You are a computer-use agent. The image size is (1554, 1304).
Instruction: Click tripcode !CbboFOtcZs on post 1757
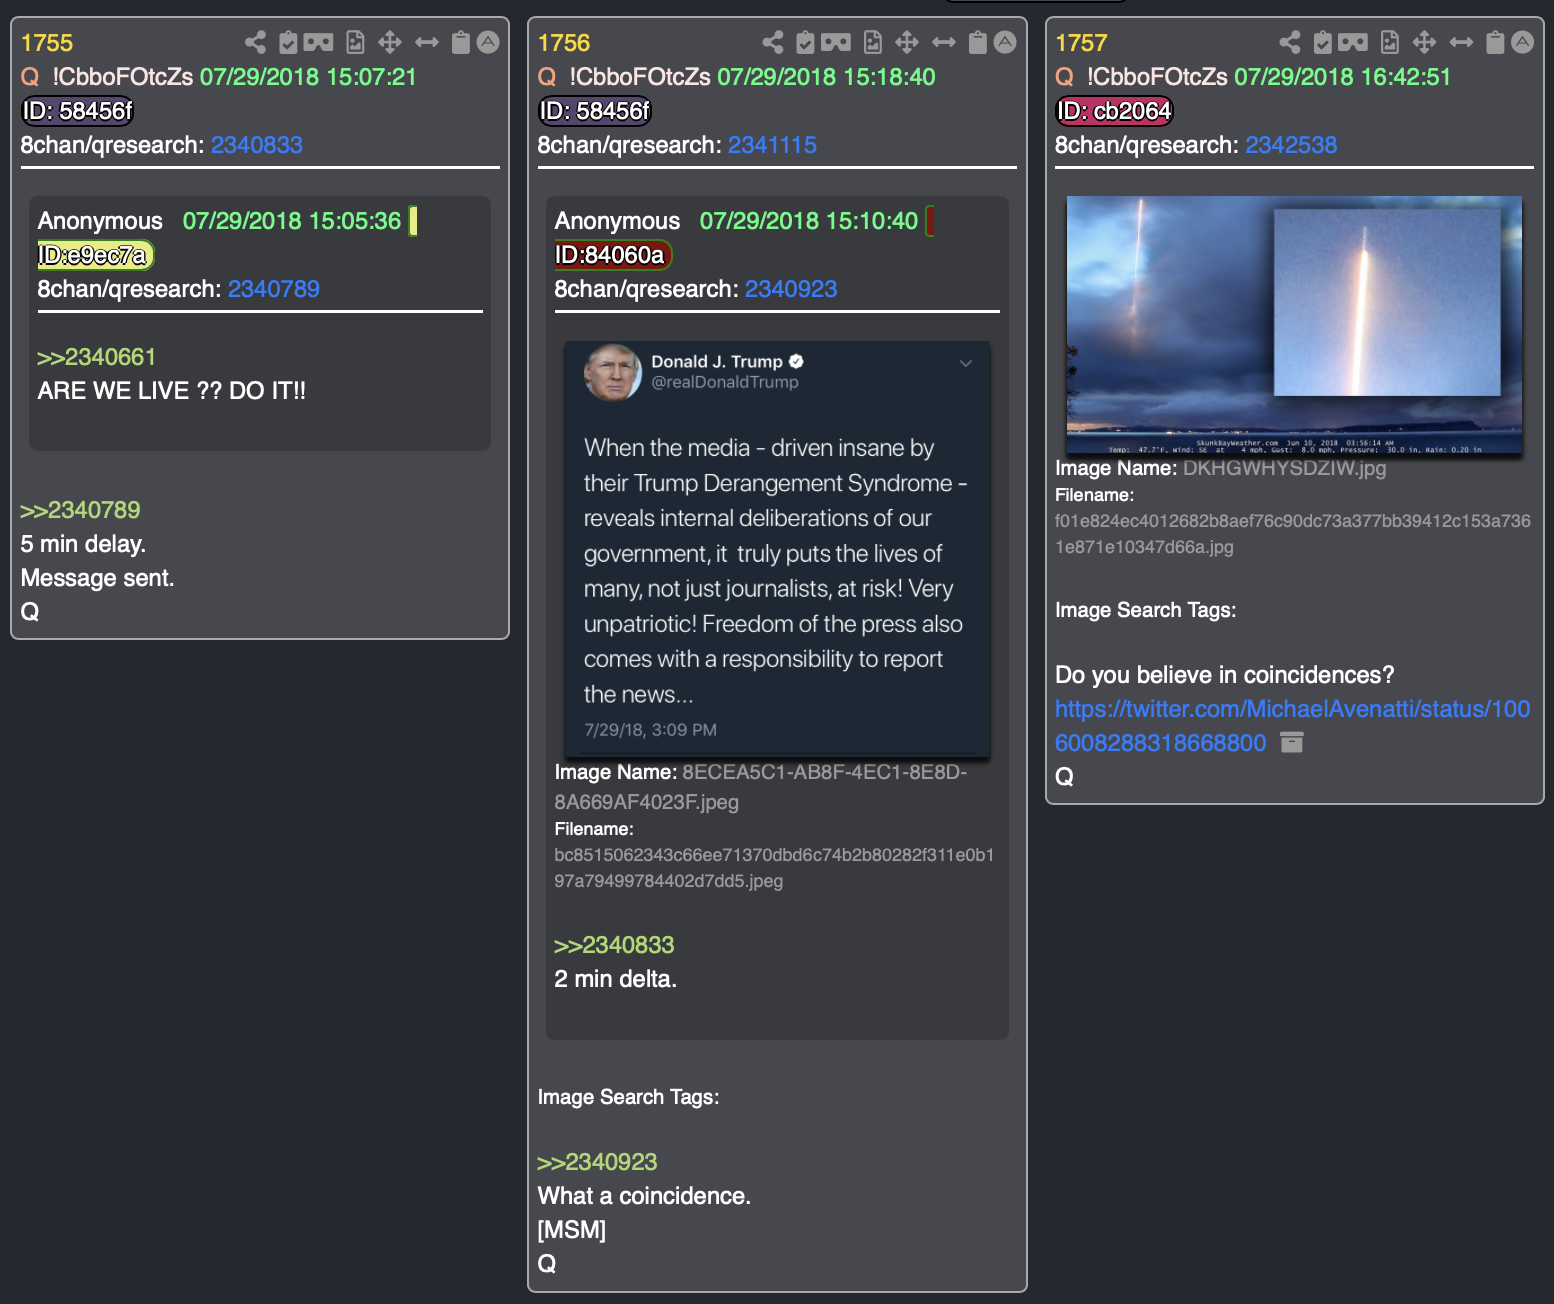tap(1157, 77)
